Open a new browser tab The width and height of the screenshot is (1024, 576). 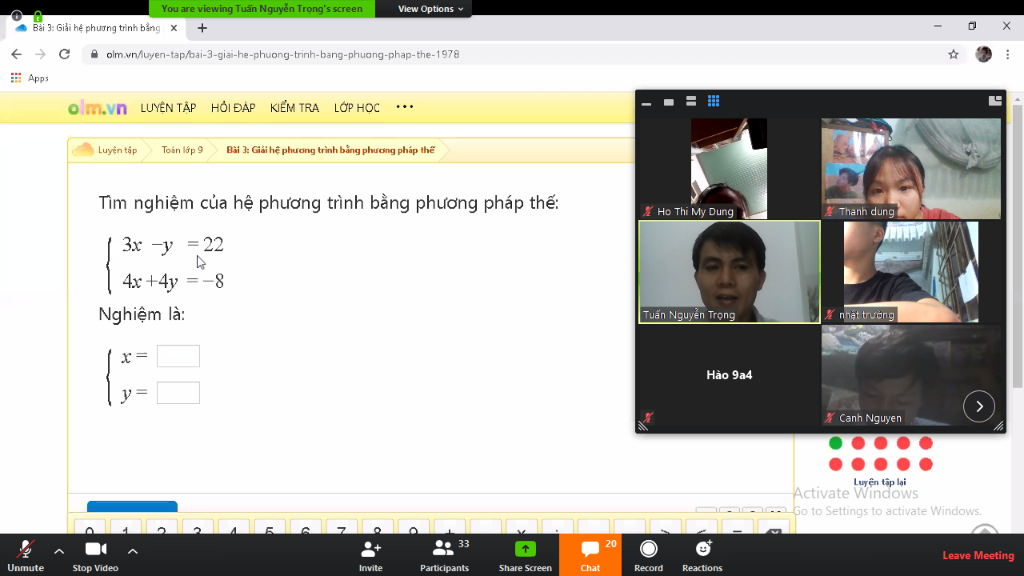[202, 28]
